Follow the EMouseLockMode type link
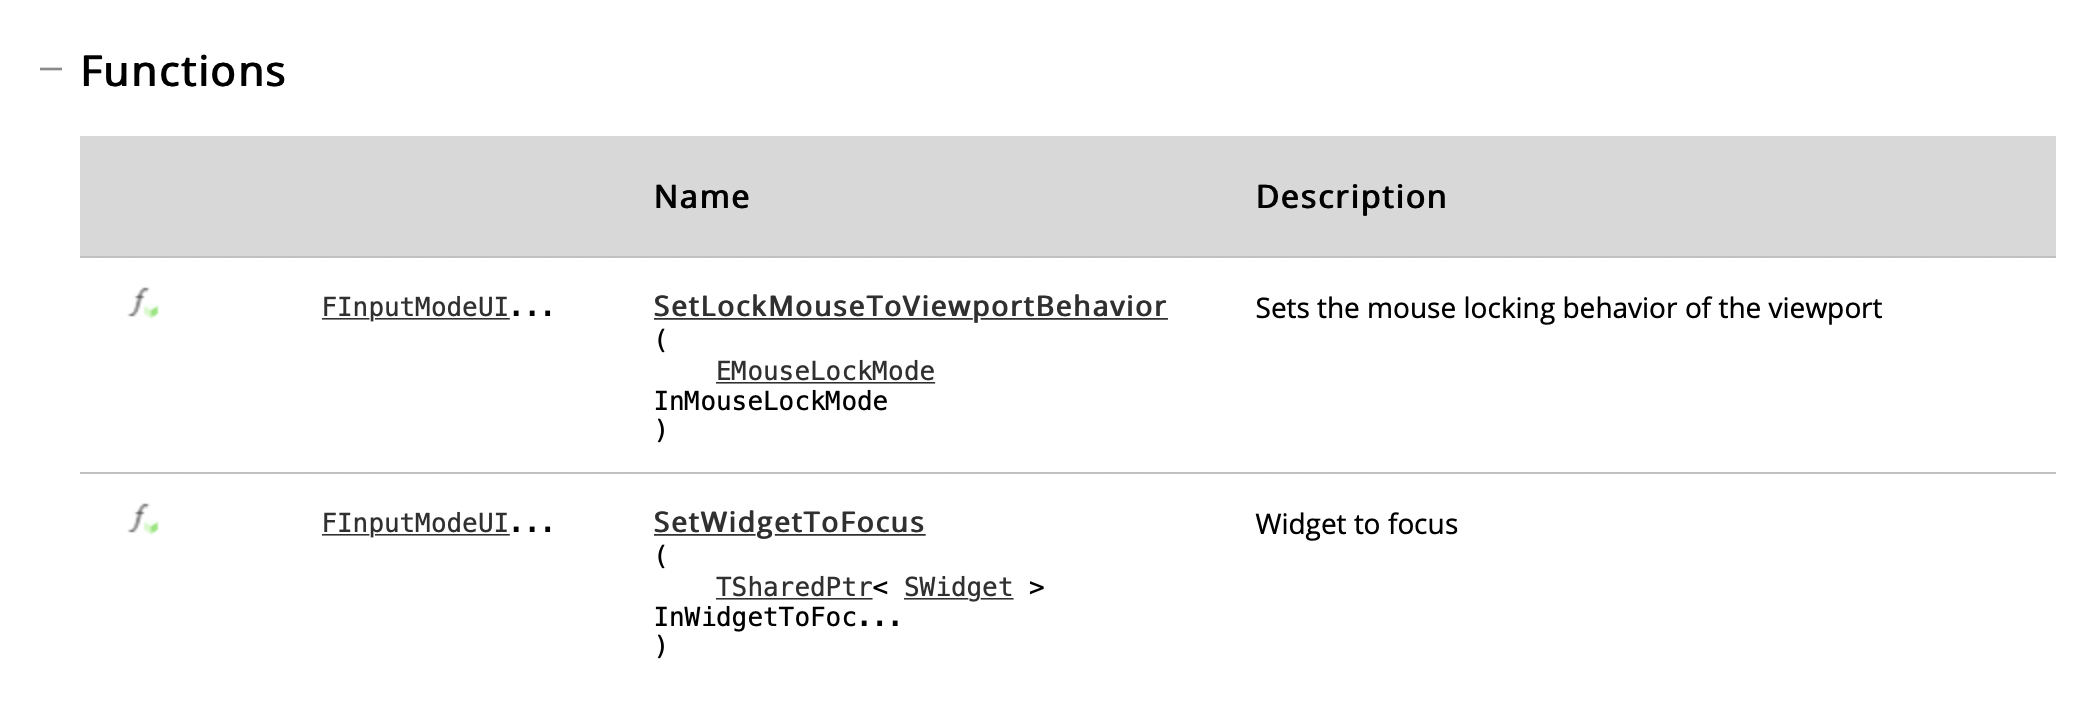 [825, 371]
